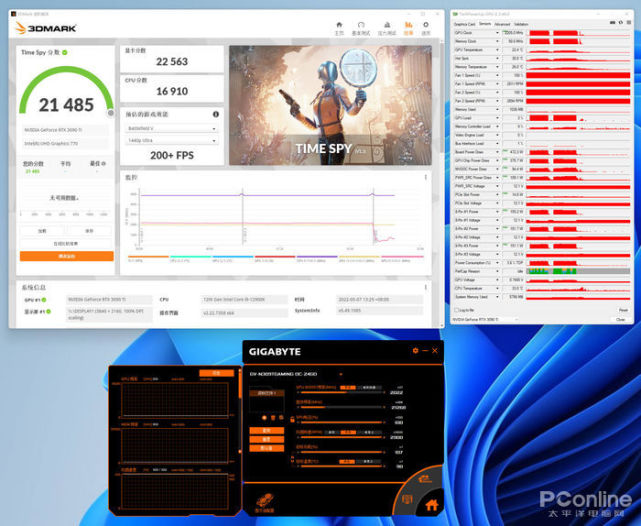The width and height of the screenshot is (641, 526).
Task: Open 1440p Ultra resolution dropdown
Action: pyautogui.click(x=171, y=140)
